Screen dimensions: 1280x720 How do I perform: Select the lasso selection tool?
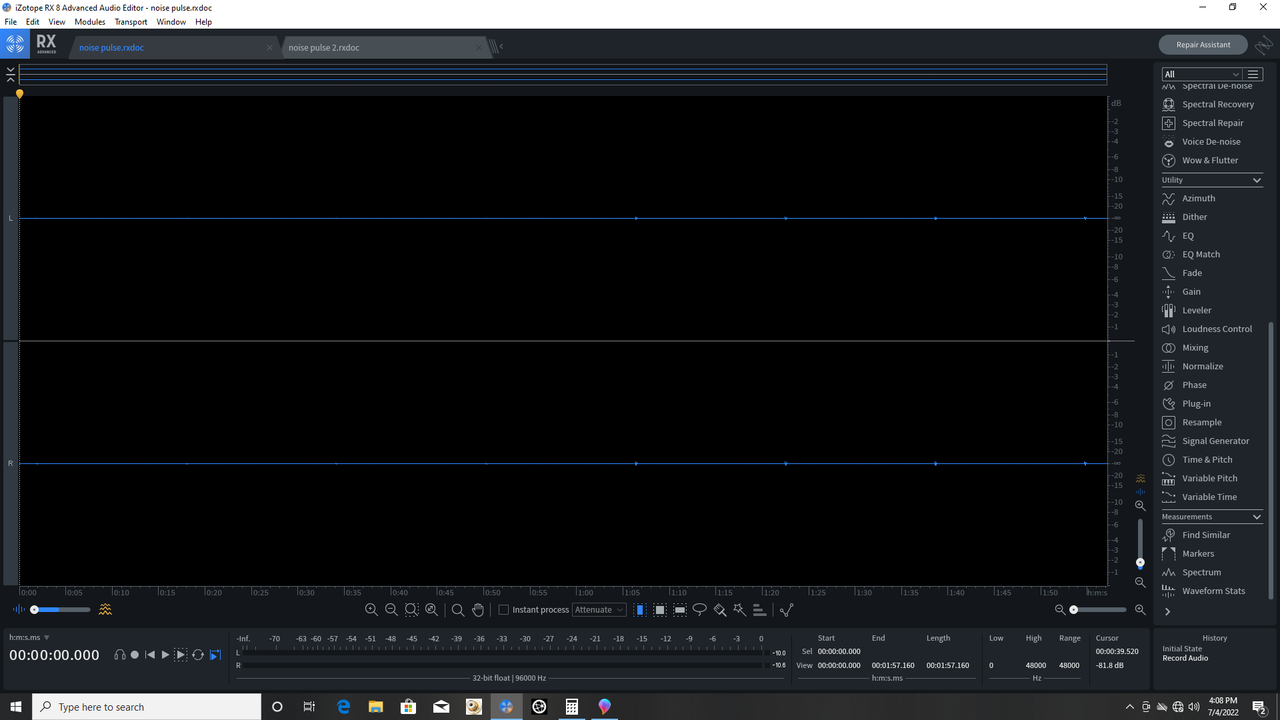coord(699,609)
